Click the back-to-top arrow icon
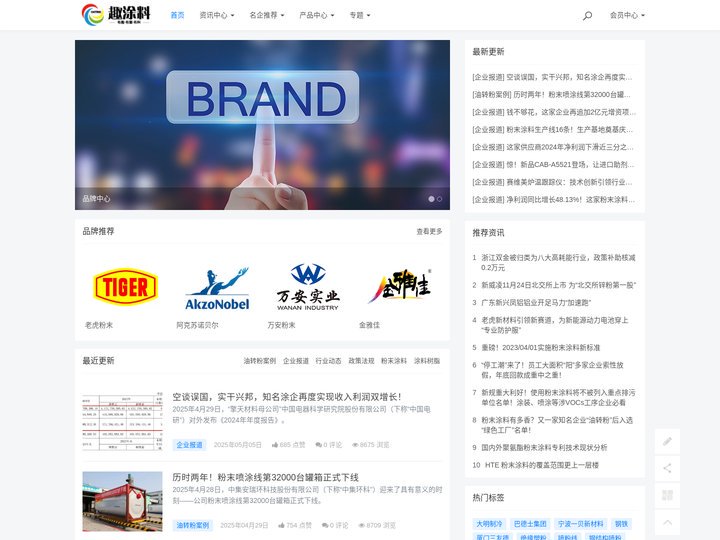 [667, 522]
